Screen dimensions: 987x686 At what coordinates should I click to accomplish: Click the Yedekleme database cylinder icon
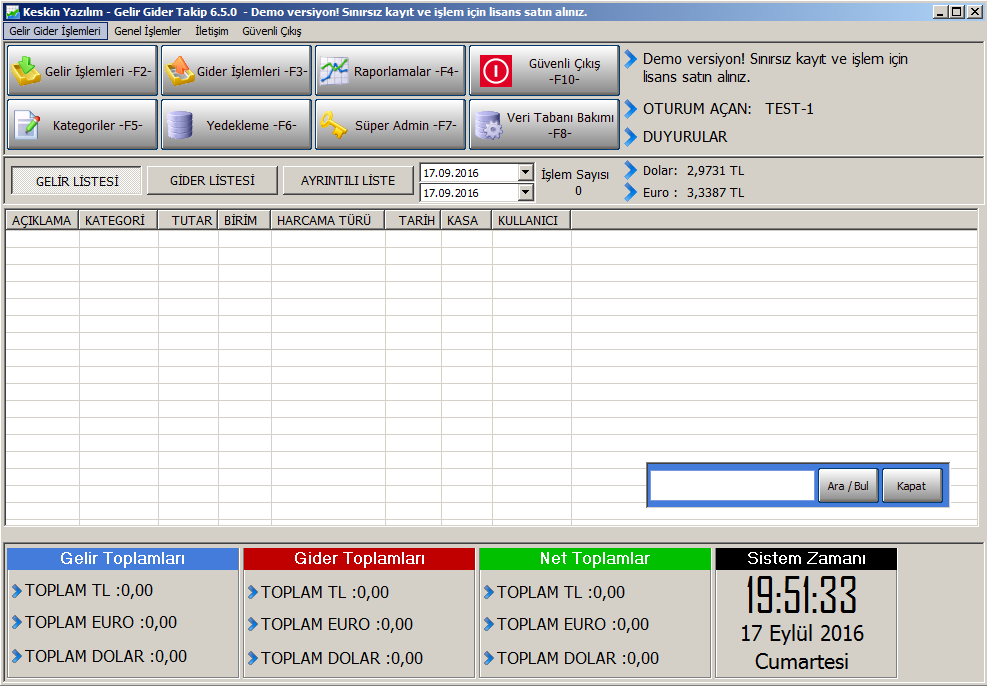180,125
